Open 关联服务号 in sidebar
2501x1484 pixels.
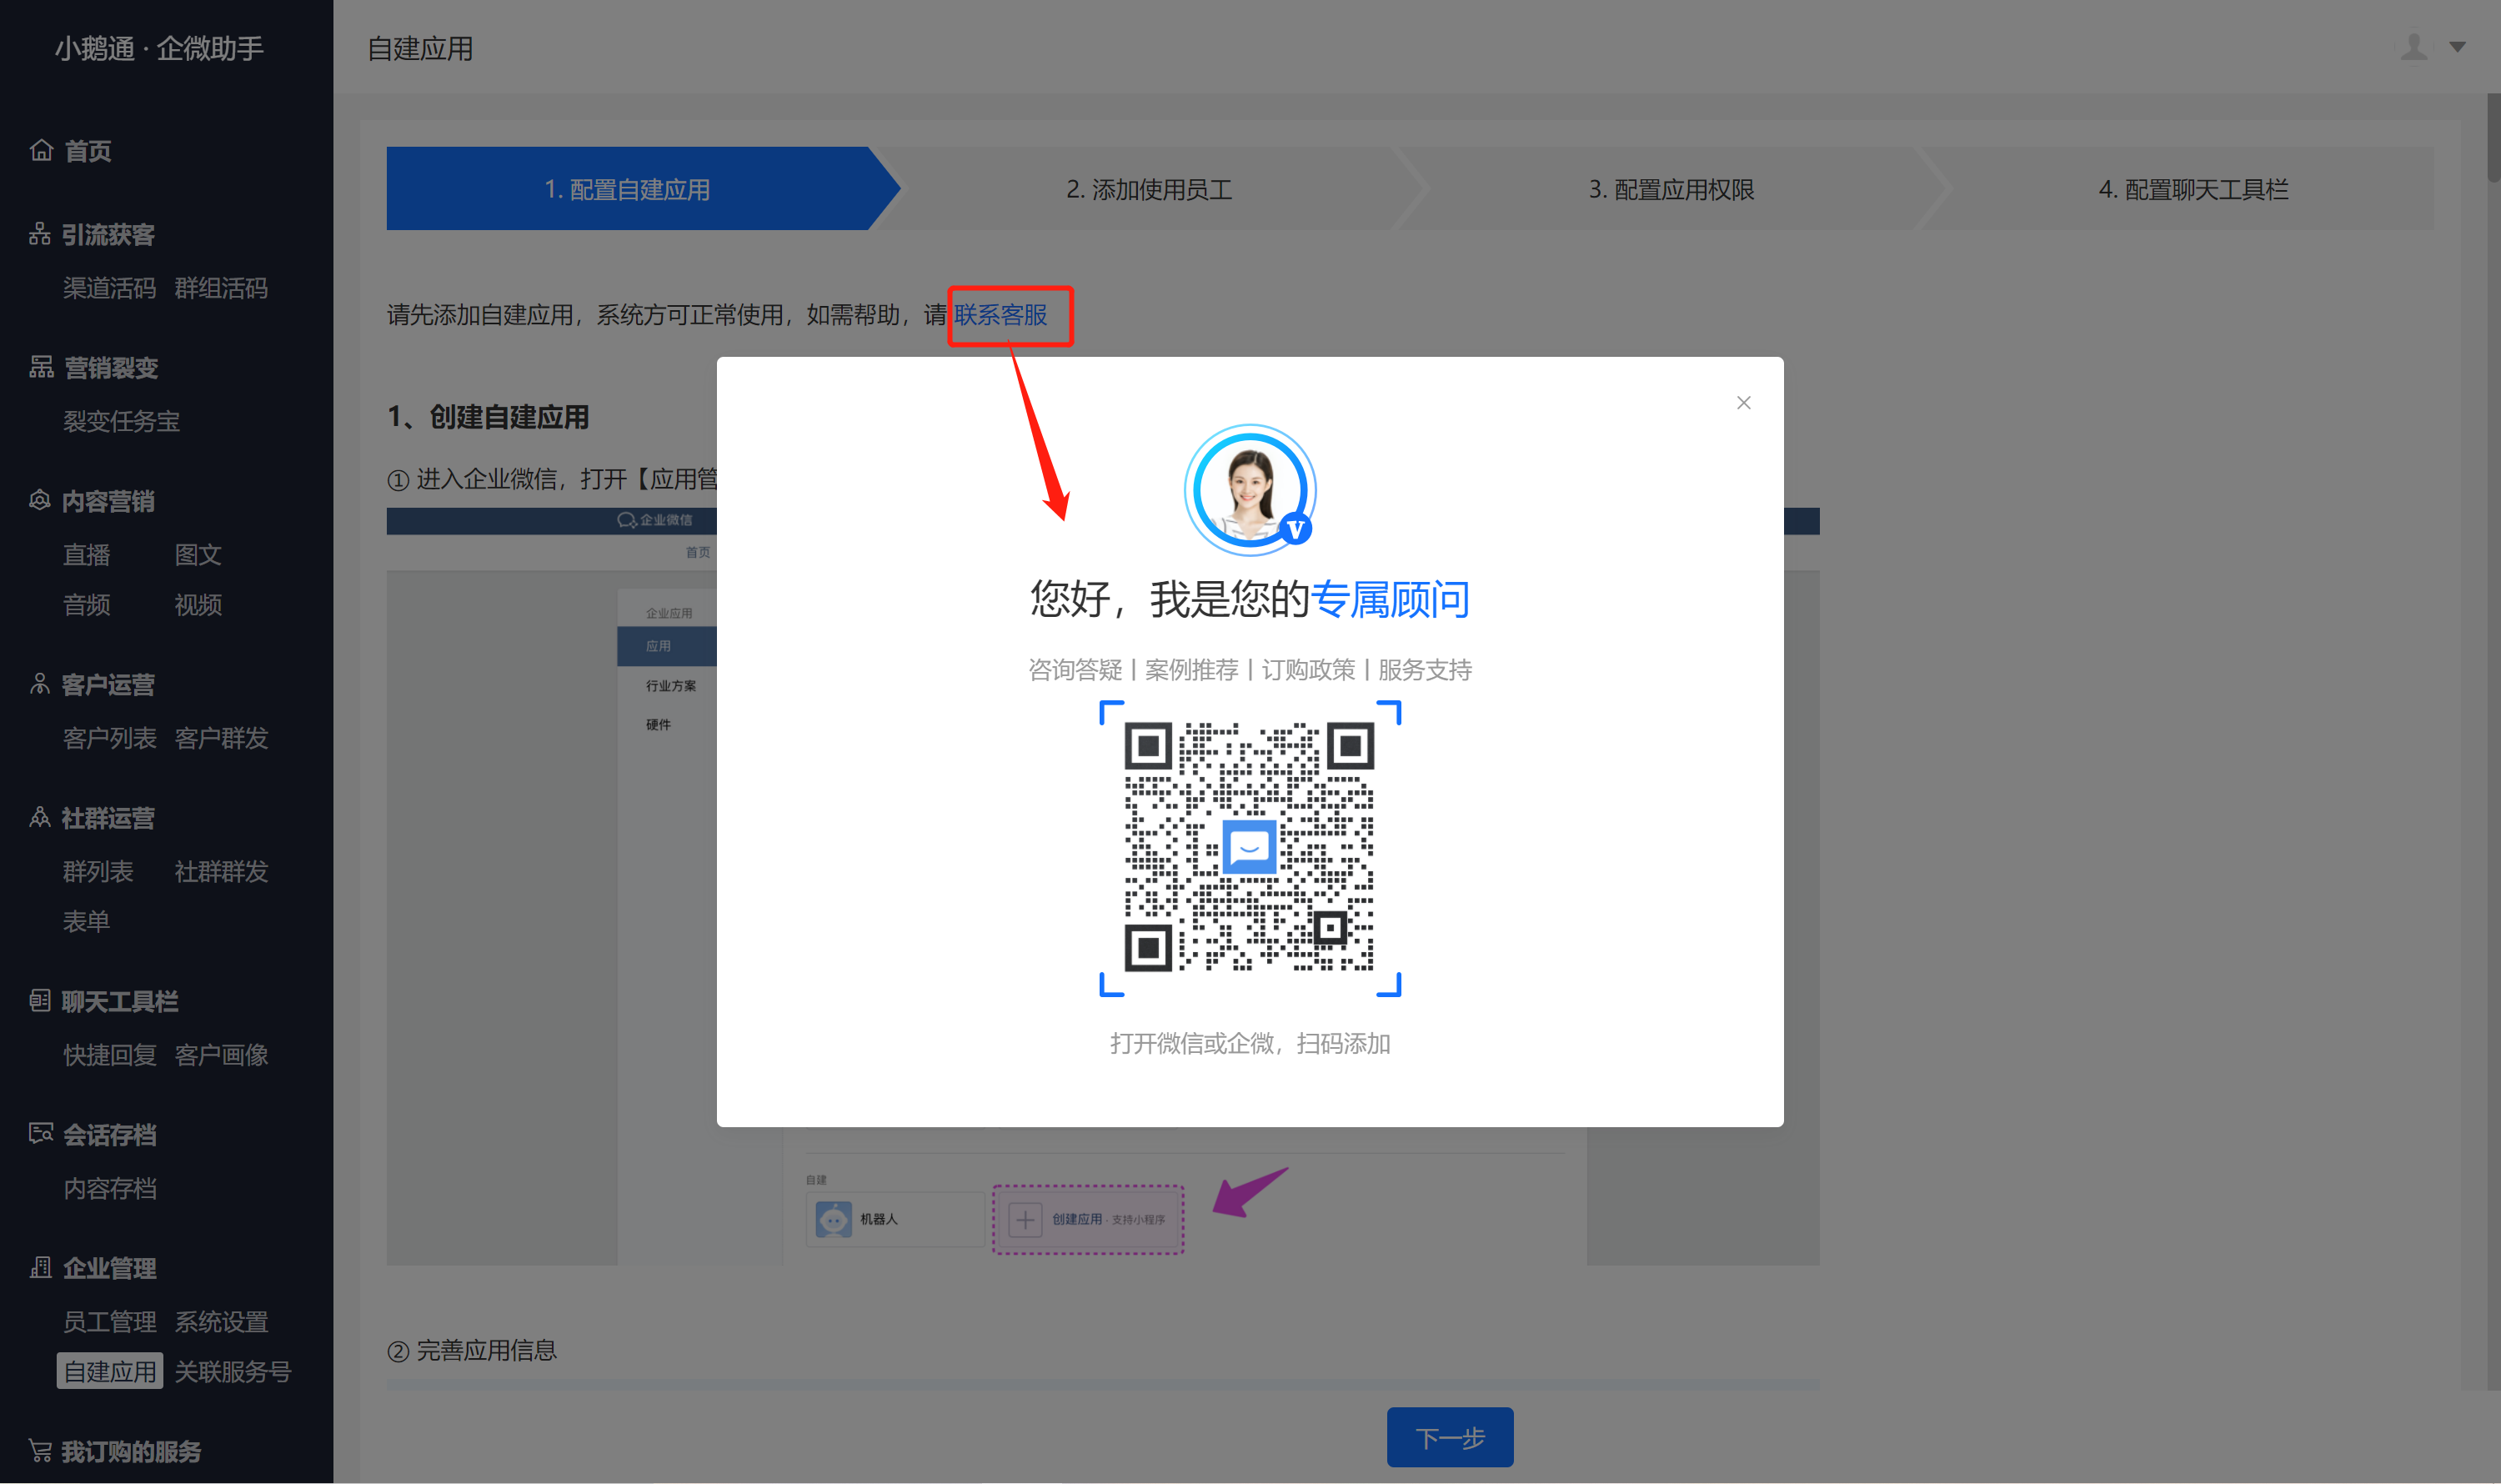tap(233, 1371)
